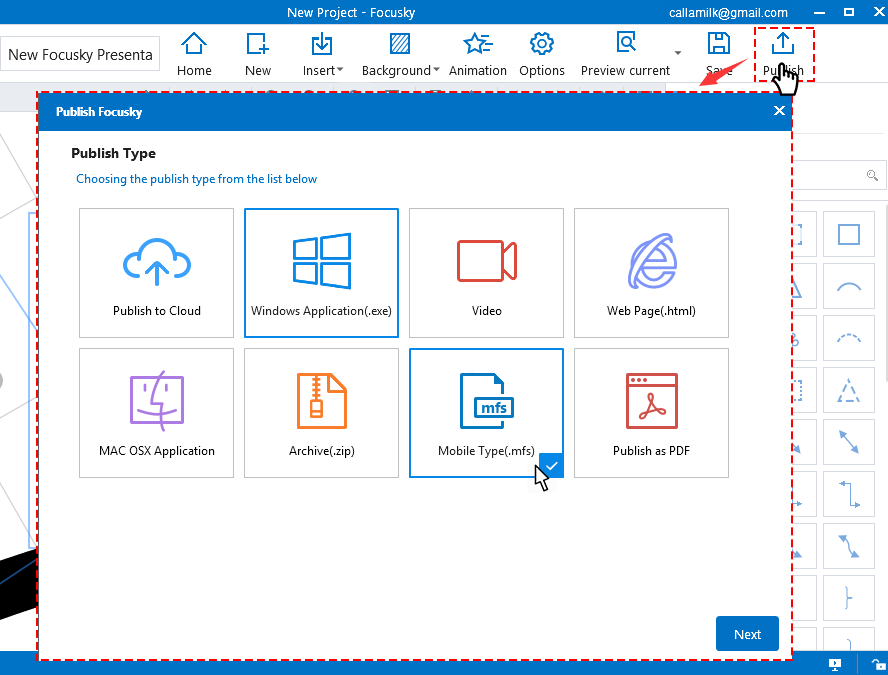Screen dimensions: 888x675
Task: Click the "New Project - Focusky" window title
Action: (x=351, y=12)
